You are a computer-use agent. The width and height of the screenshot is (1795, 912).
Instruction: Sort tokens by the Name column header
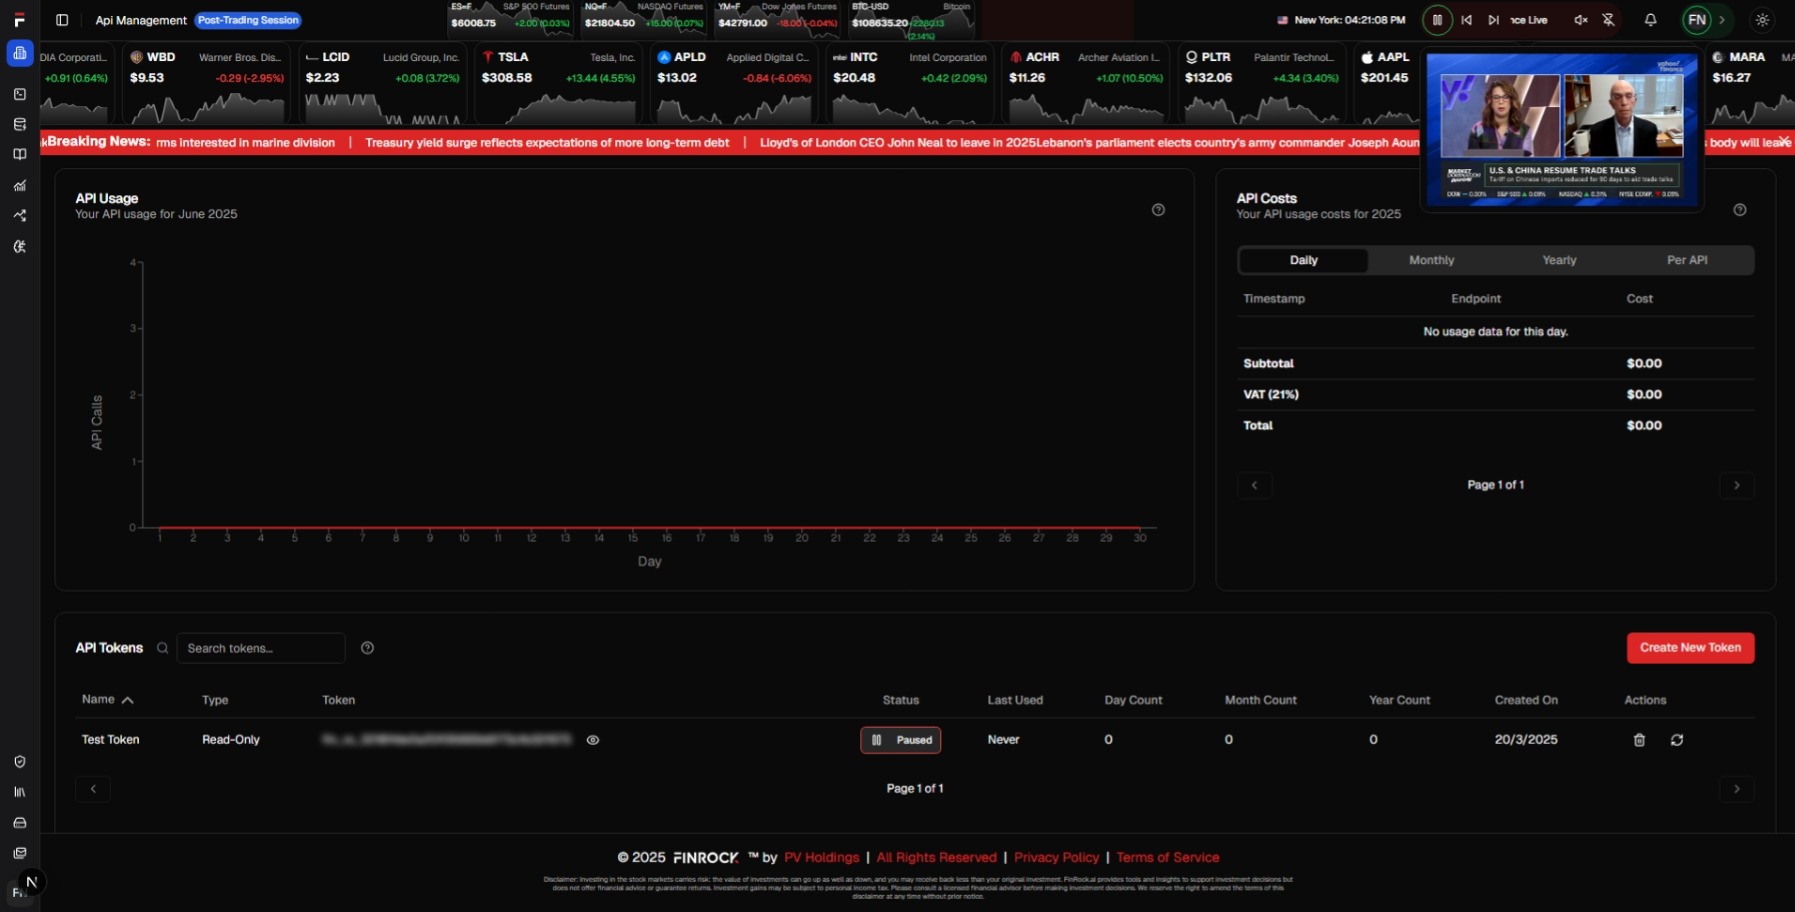[x=107, y=700]
